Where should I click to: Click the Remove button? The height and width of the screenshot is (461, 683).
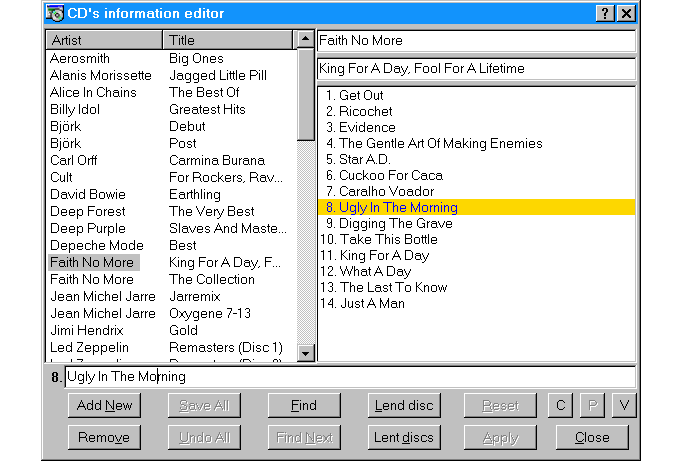coord(105,437)
